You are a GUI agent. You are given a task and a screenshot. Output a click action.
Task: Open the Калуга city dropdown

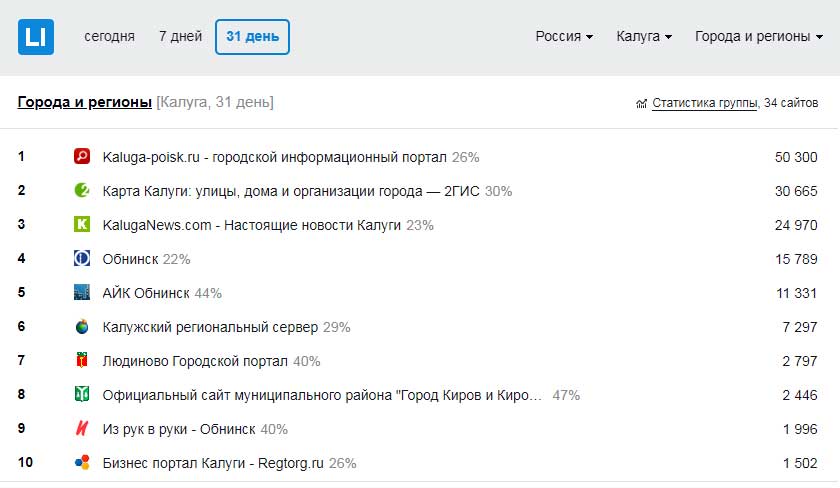click(643, 36)
